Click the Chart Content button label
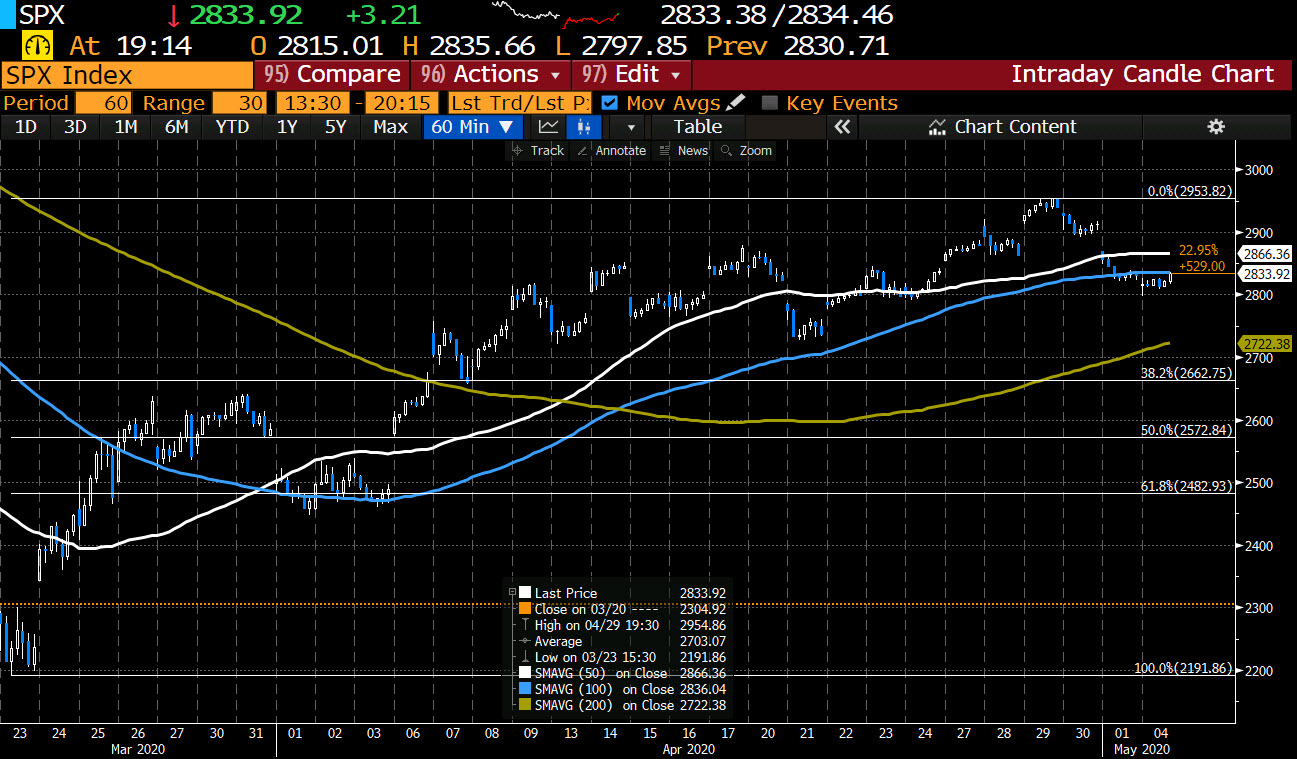1297x759 pixels. point(1015,127)
